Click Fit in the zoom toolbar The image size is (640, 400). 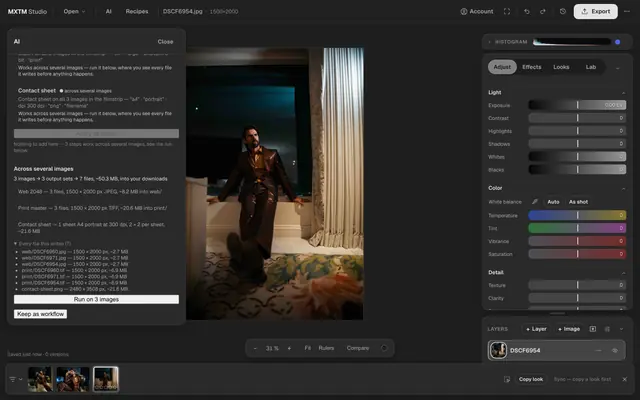point(308,348)
